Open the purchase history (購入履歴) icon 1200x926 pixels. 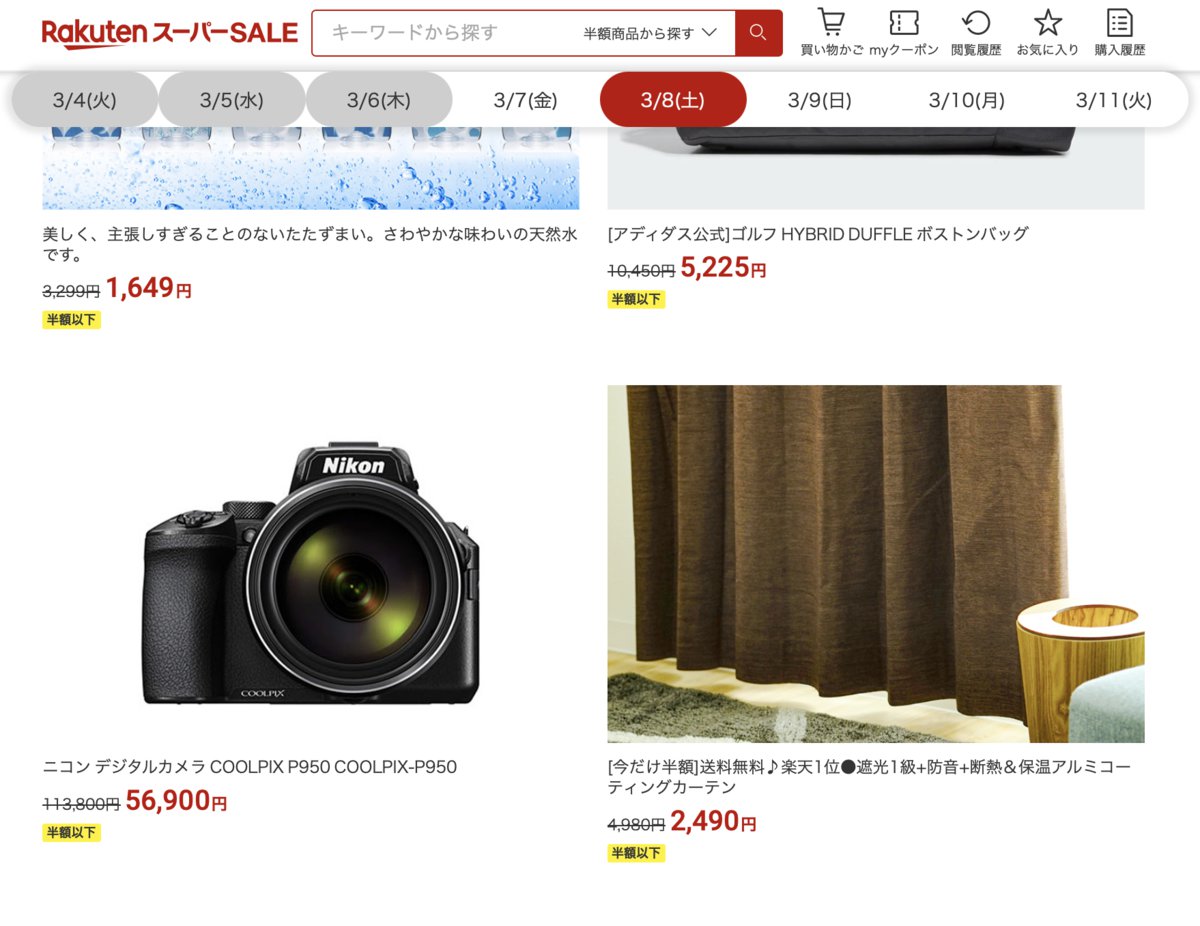coord(1119,32)
